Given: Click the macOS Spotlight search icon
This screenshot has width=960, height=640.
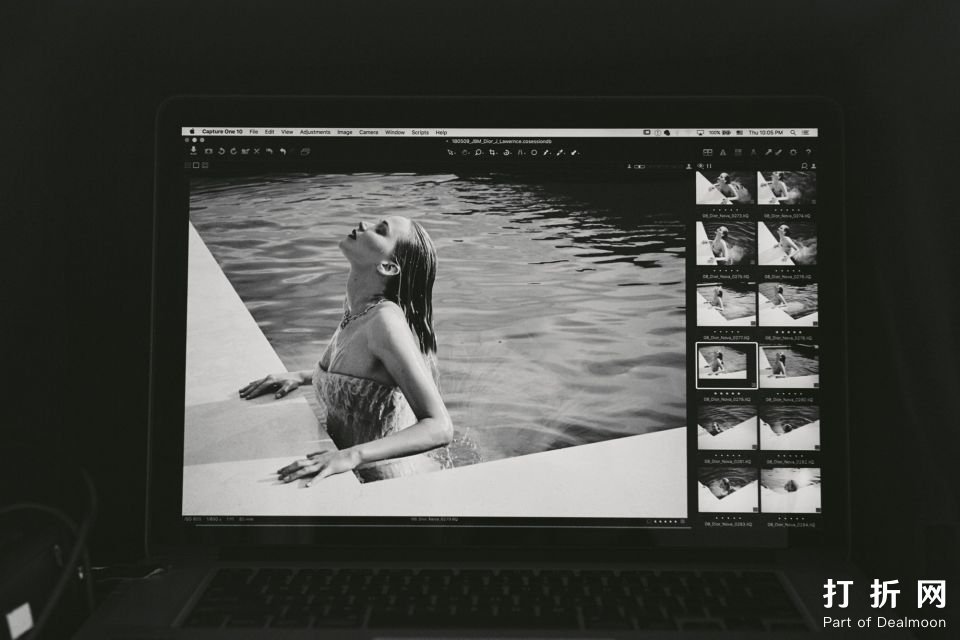Looking at the screenshot, I should point(794,132).
